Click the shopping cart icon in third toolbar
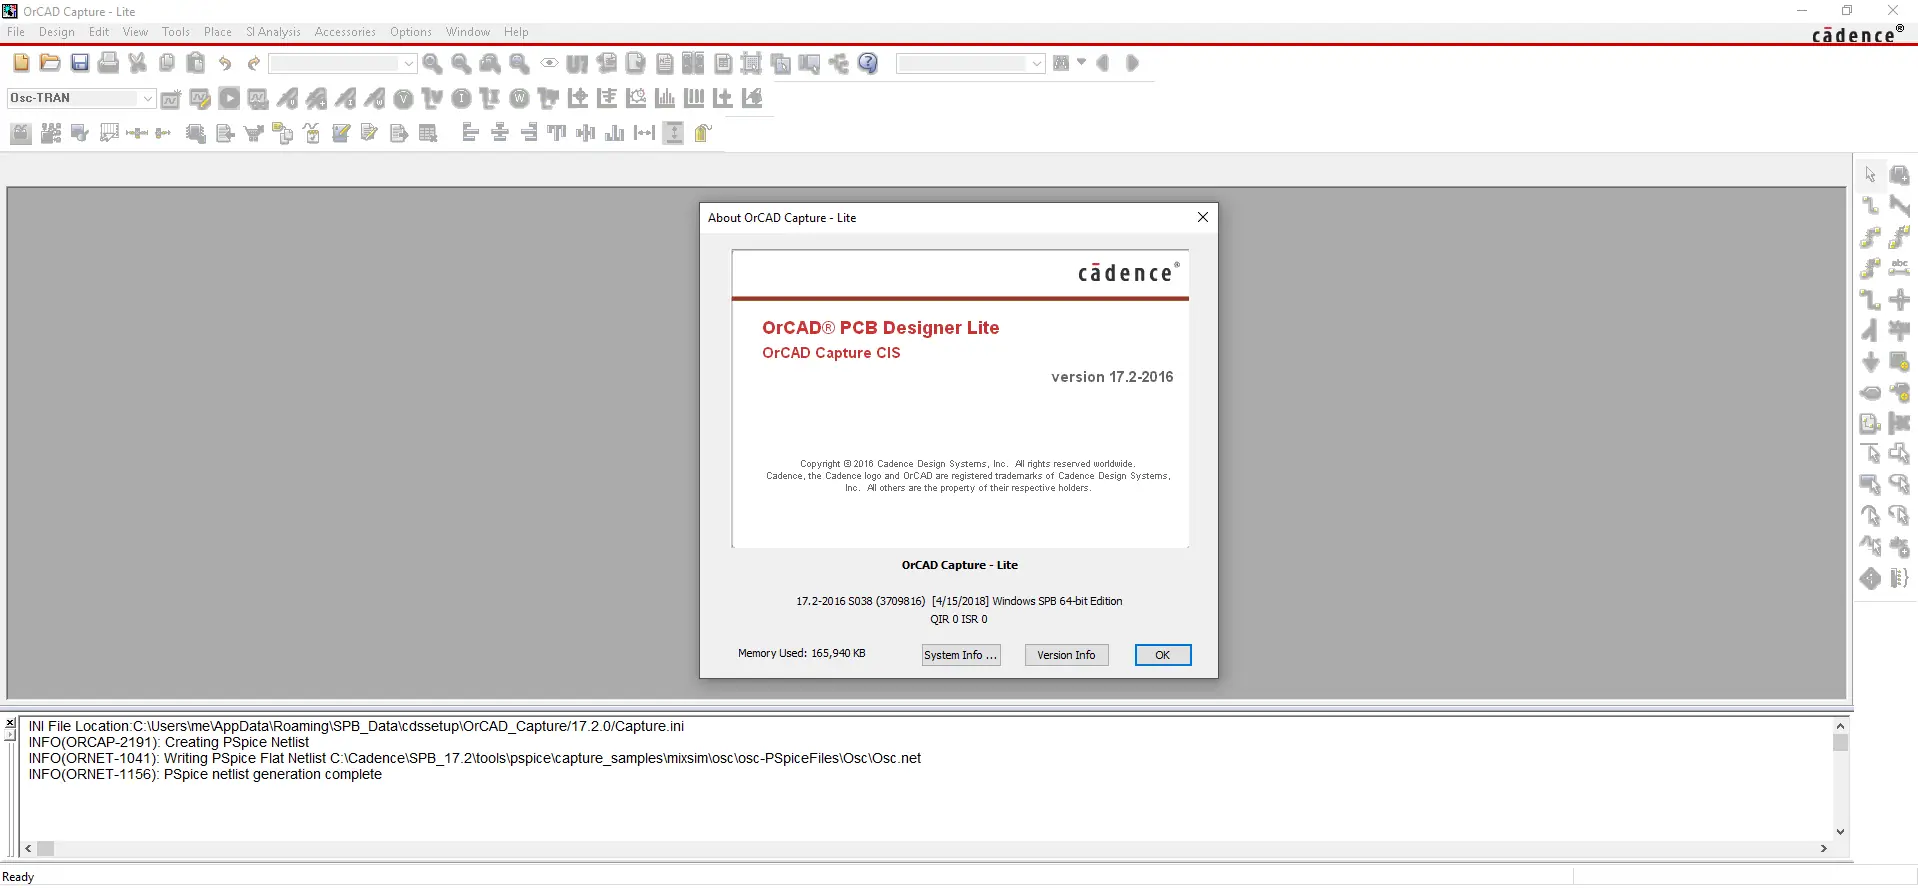The width and height of the screenshot is (1918, 888). 254,133
